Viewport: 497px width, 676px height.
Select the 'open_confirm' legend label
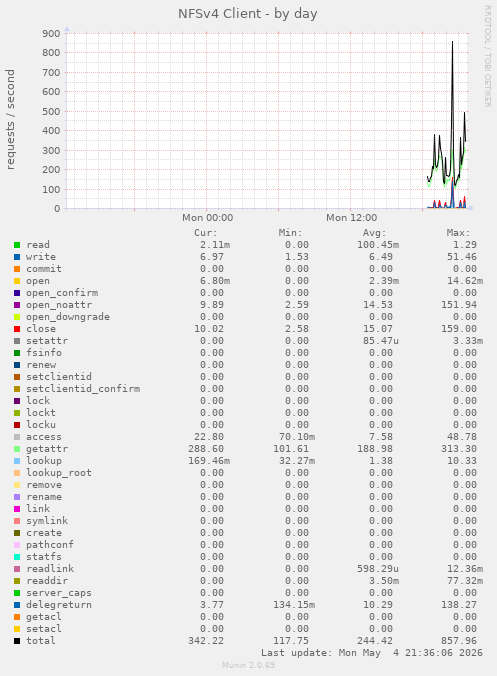point(62,293)
